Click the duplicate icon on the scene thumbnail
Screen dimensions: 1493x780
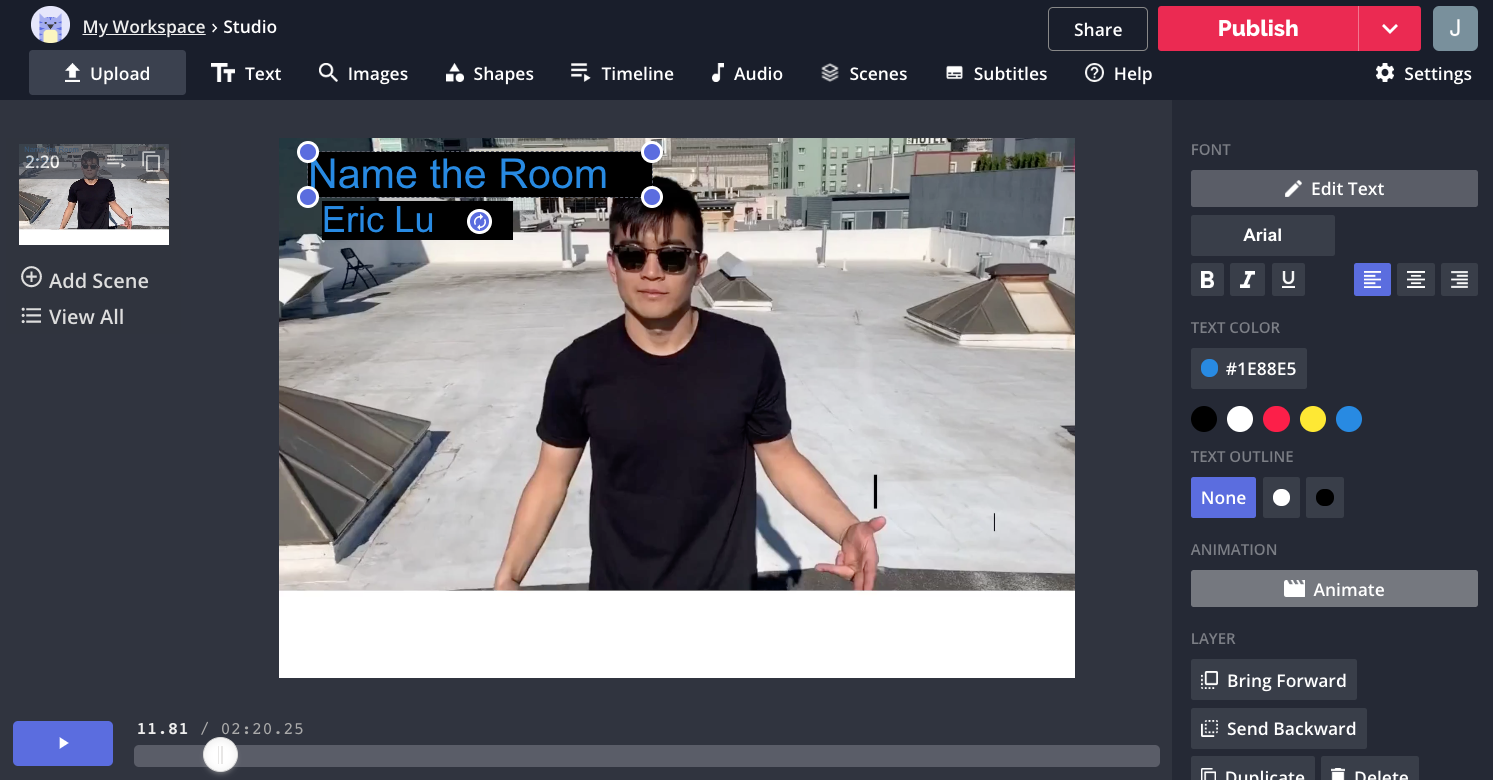point(151,161)
